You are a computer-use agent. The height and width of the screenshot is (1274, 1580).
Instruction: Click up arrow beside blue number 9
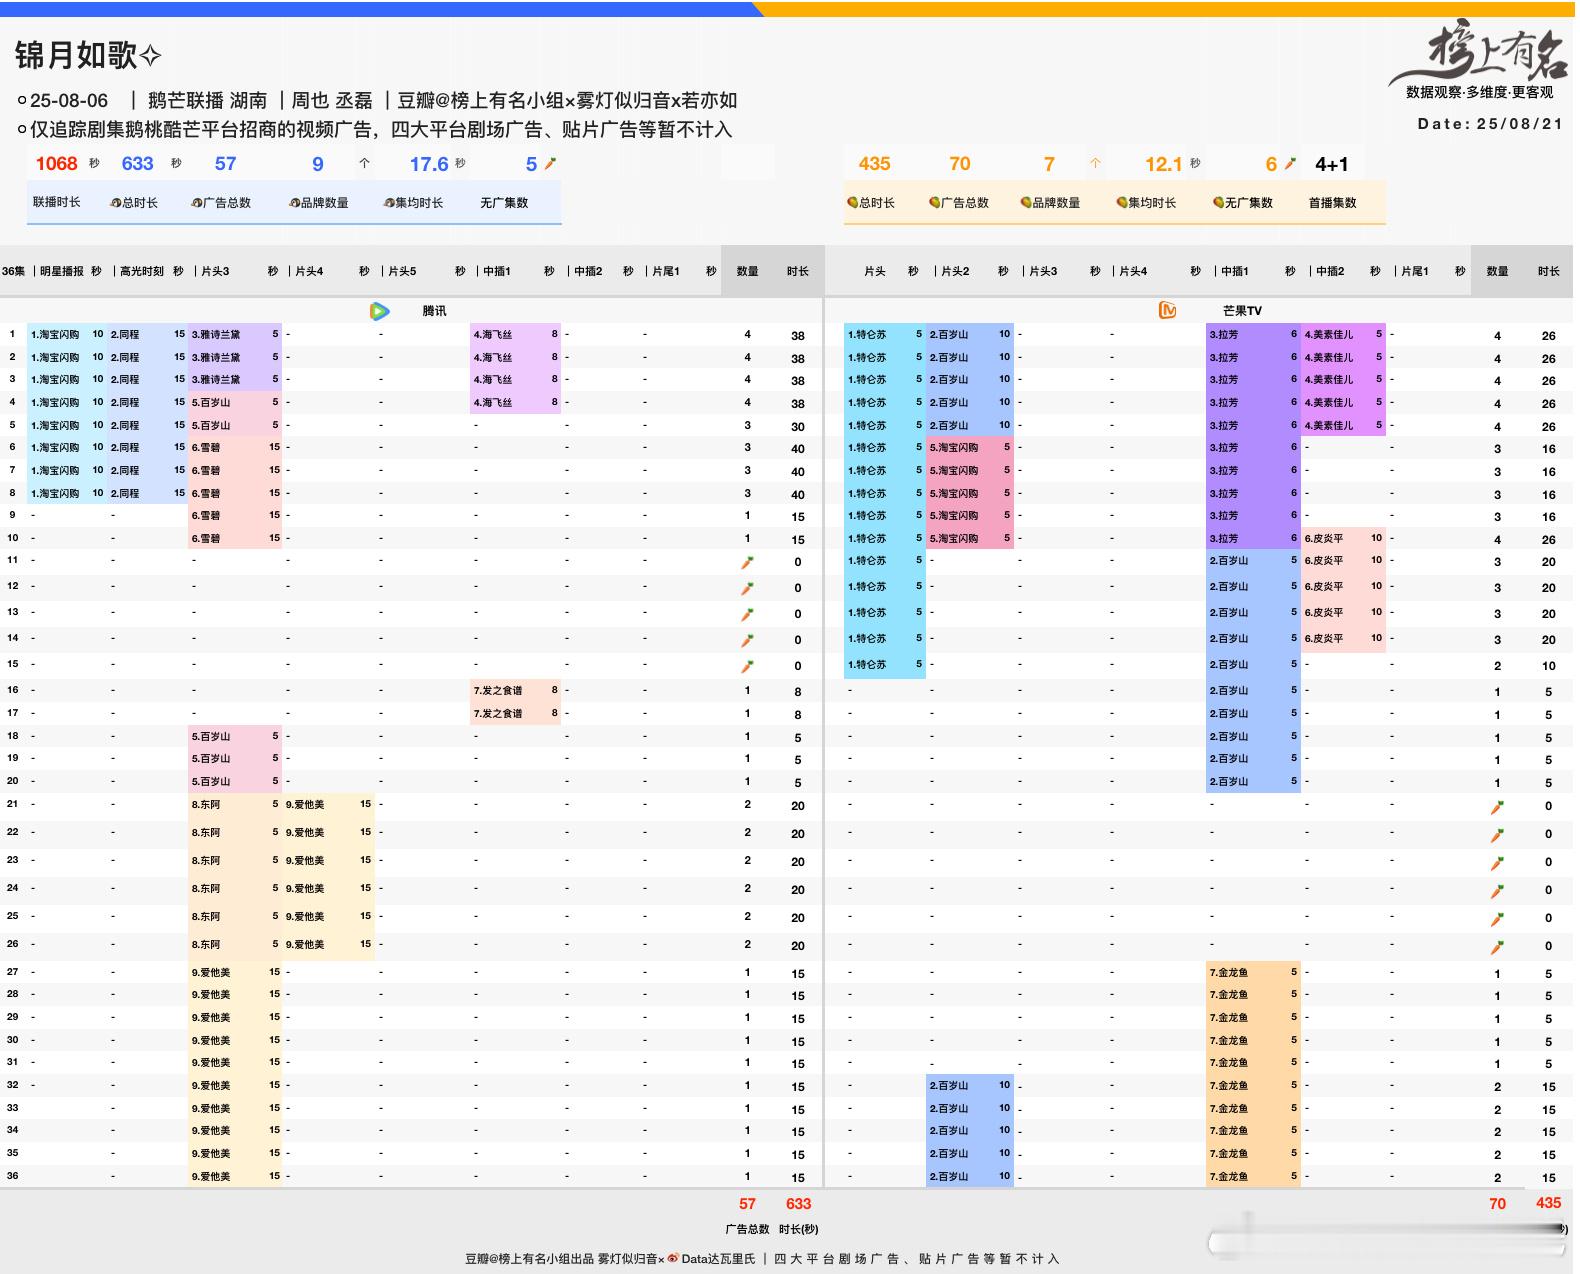pyautogui.click(x=365, y=163)
